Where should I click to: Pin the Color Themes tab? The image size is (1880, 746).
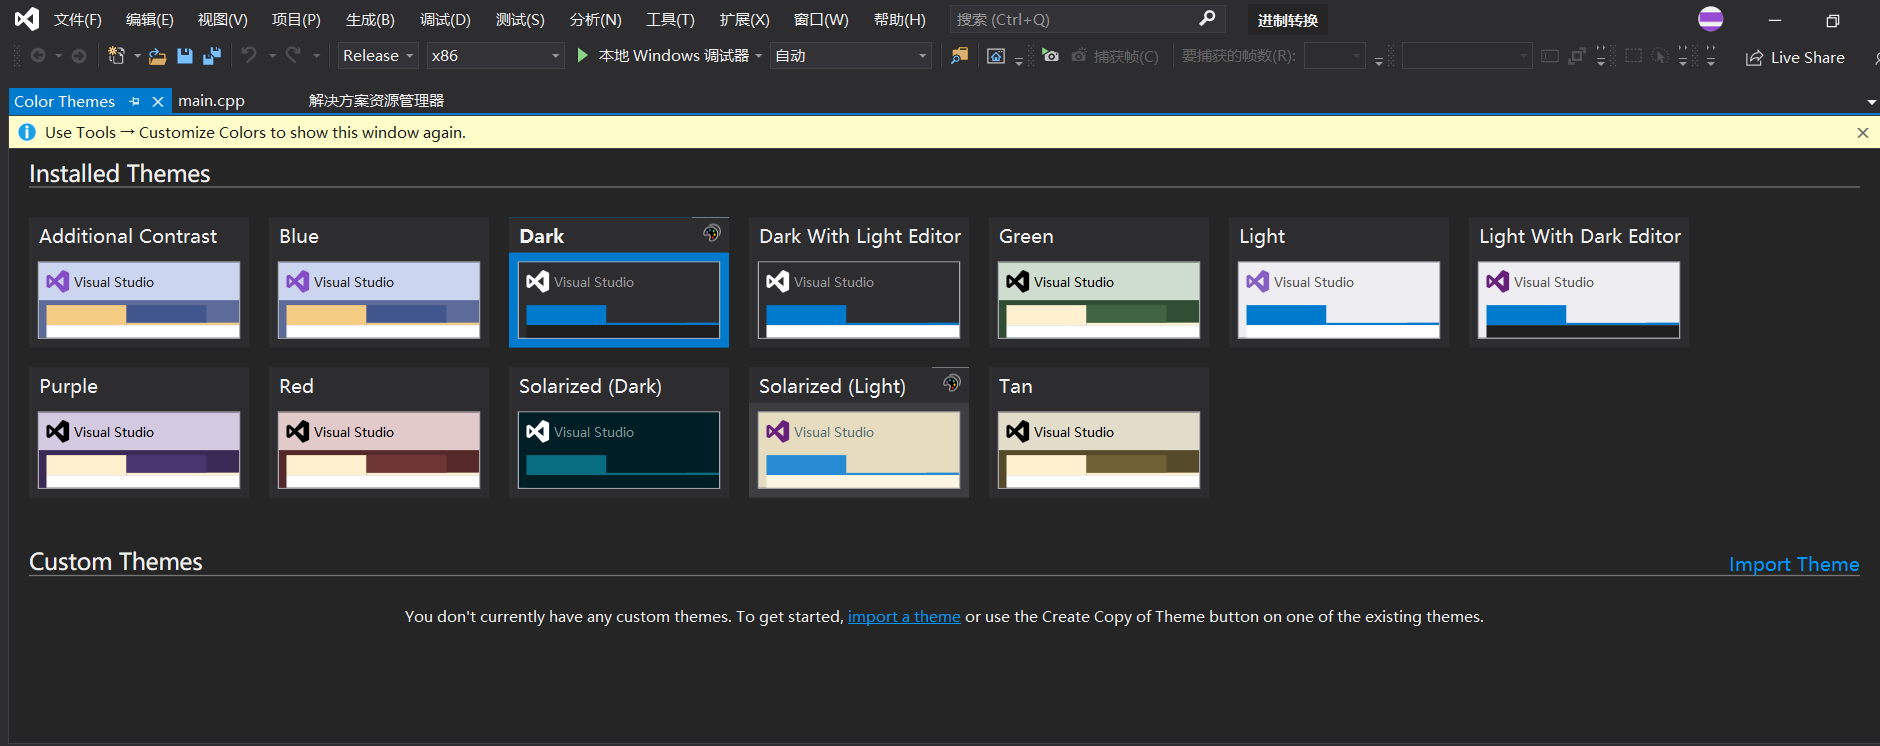point(135,101)
